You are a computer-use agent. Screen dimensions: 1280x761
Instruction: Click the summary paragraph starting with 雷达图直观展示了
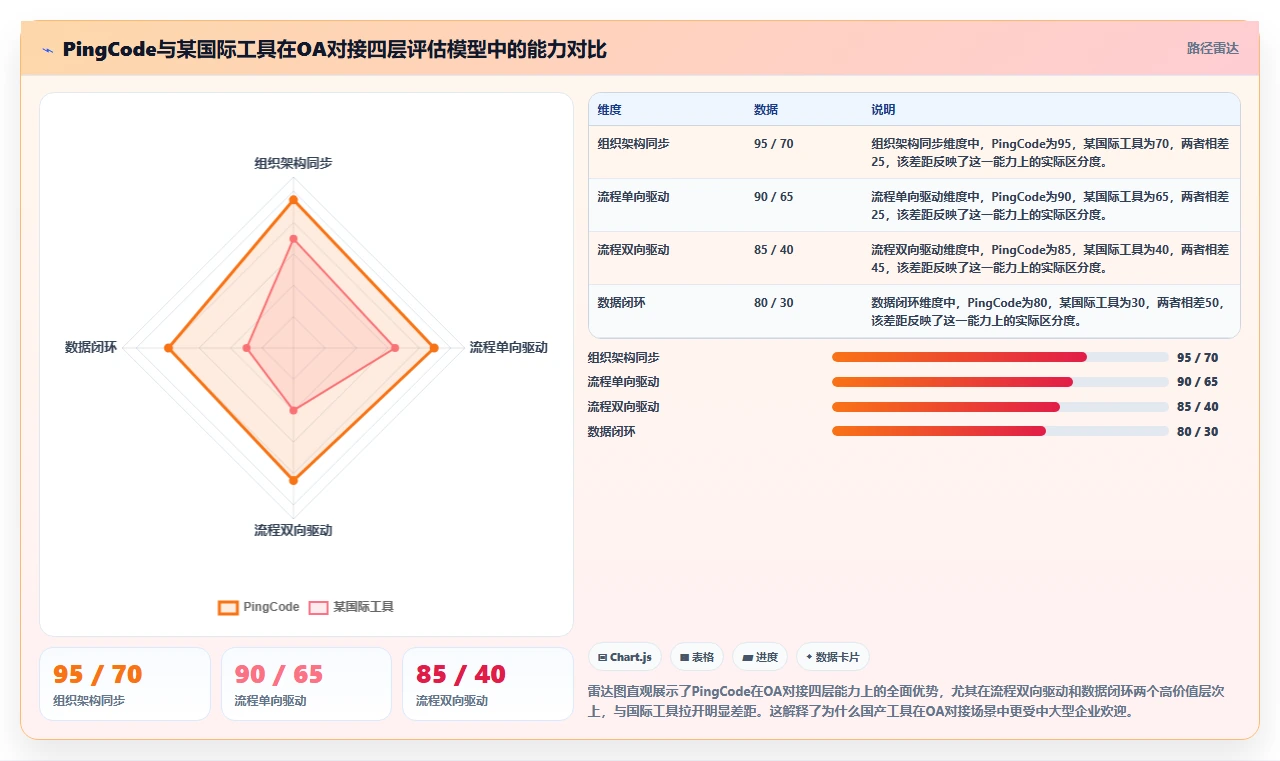[x=908, y=702]
